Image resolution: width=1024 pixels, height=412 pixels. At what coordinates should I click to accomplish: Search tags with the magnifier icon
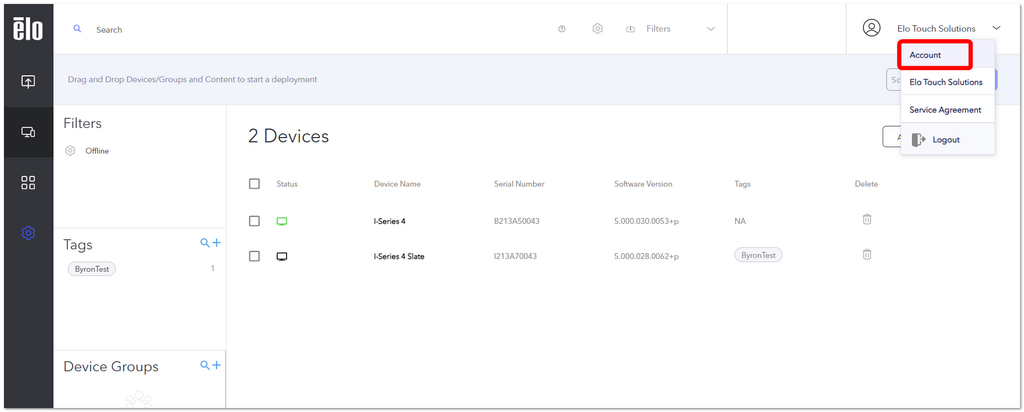205,243
